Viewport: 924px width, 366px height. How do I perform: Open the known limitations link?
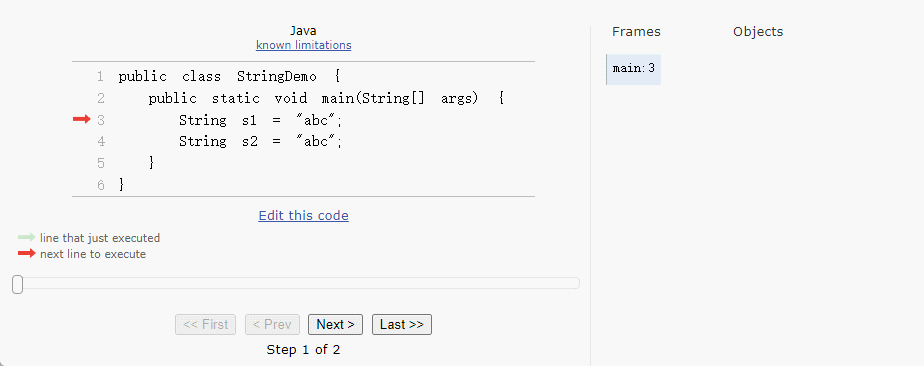point(303,45)
